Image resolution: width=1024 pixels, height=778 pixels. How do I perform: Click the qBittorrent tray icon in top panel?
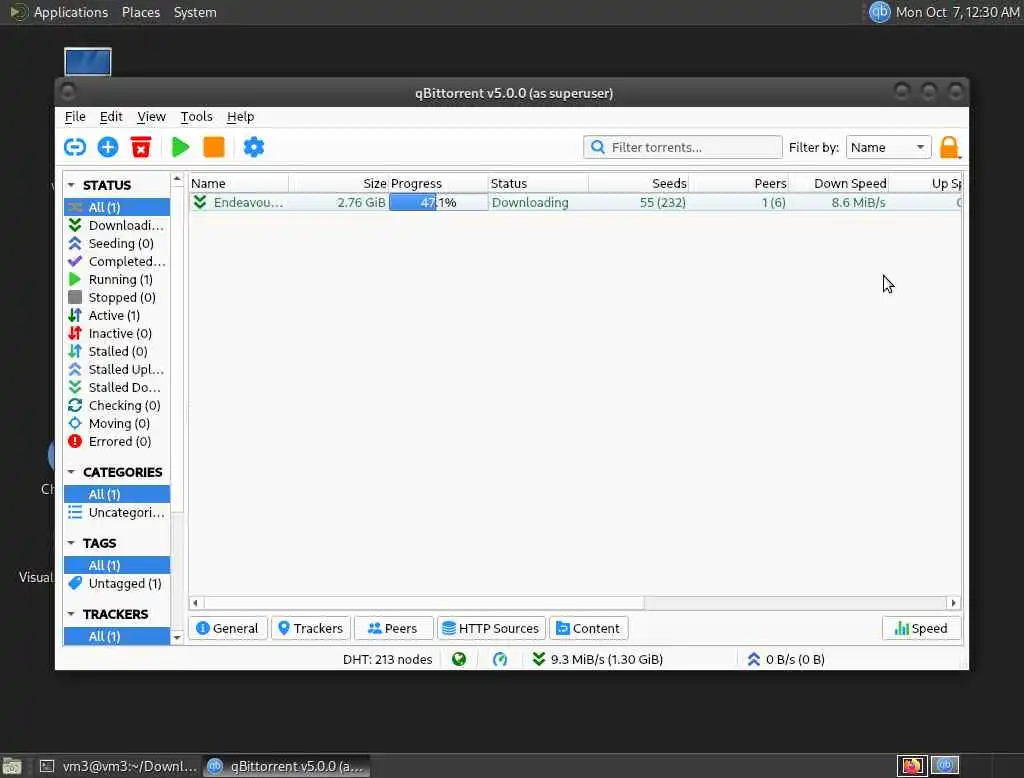tap(879, 12)
